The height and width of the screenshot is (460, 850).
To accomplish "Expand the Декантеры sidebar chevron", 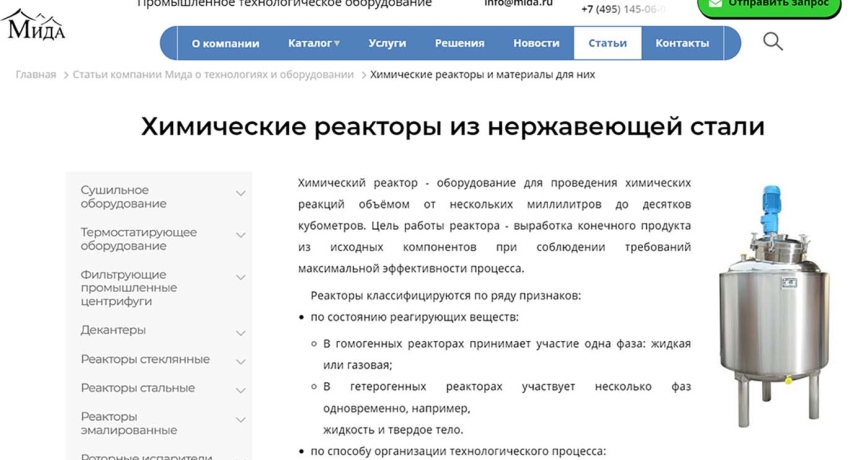I will 240,332.
